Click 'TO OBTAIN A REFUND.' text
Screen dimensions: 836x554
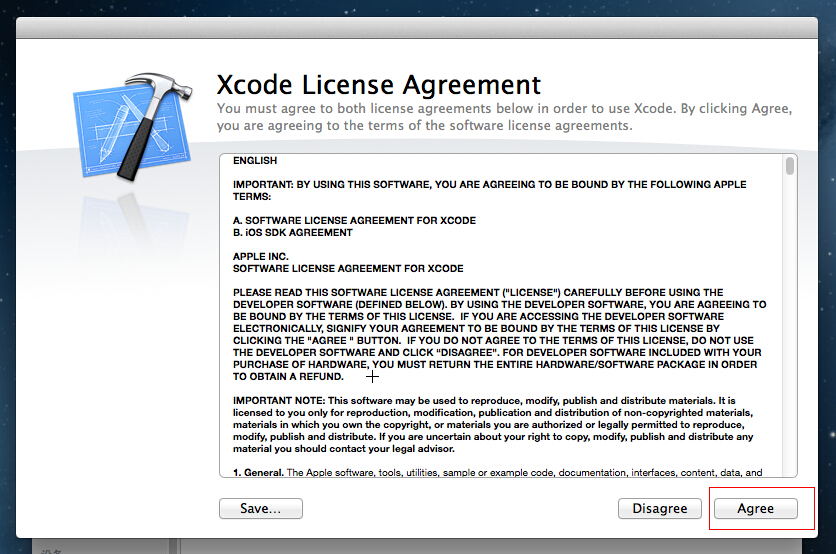coord(288,376)
